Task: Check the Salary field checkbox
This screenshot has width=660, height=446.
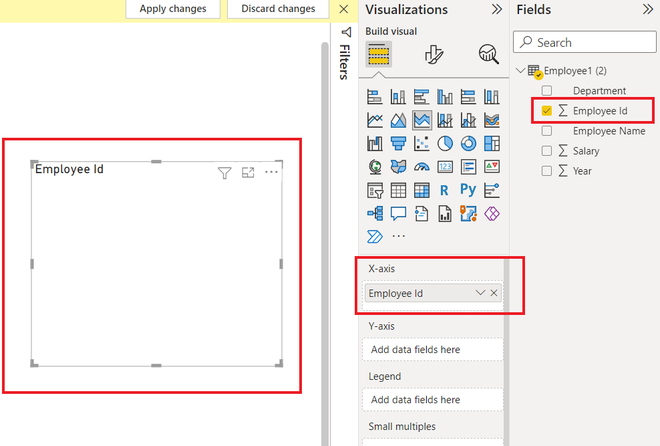Action: point(546,151)
